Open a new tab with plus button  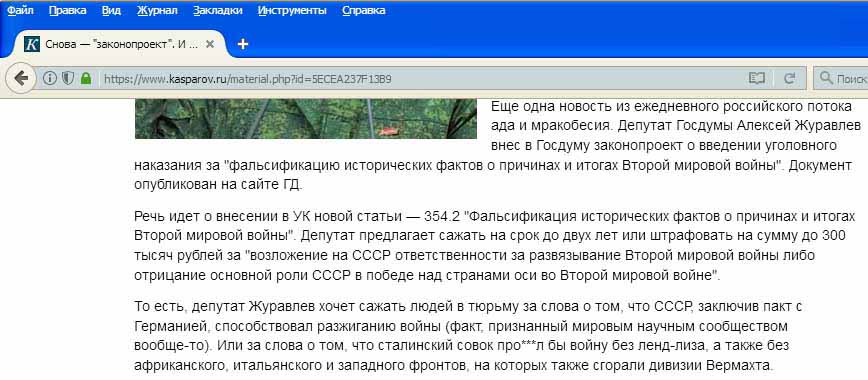(242, 45)
